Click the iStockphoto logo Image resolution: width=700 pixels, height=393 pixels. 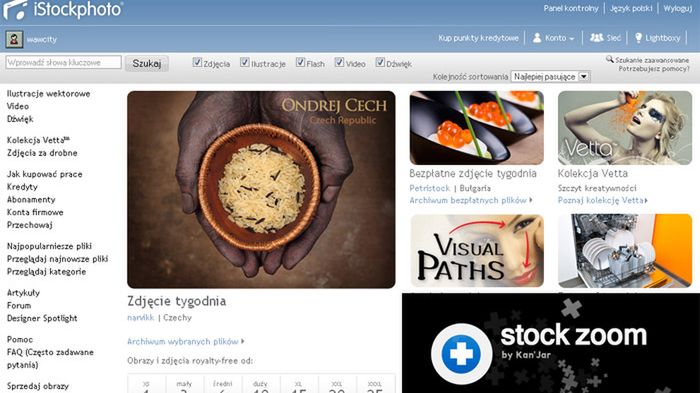[62, 10]
